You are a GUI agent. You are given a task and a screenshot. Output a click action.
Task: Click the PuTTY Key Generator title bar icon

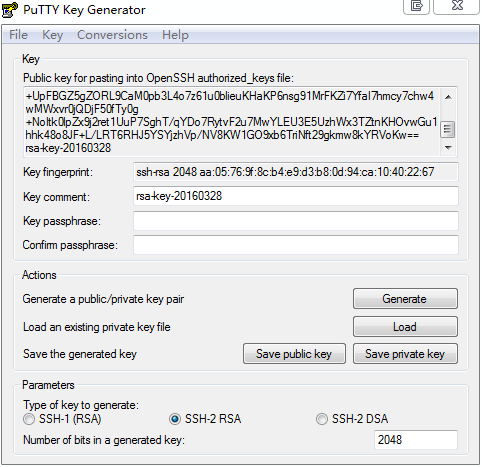click(x=9, y=10)
